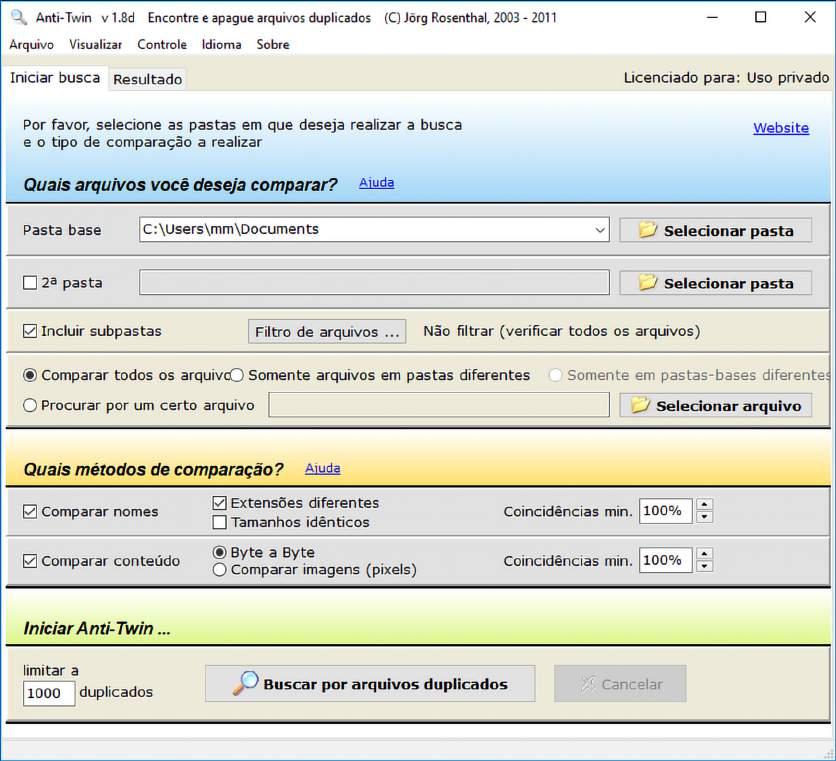Screen dimensions: 836x761
Task: Open the Arquivo menu
Action: [x=31, y=44]
